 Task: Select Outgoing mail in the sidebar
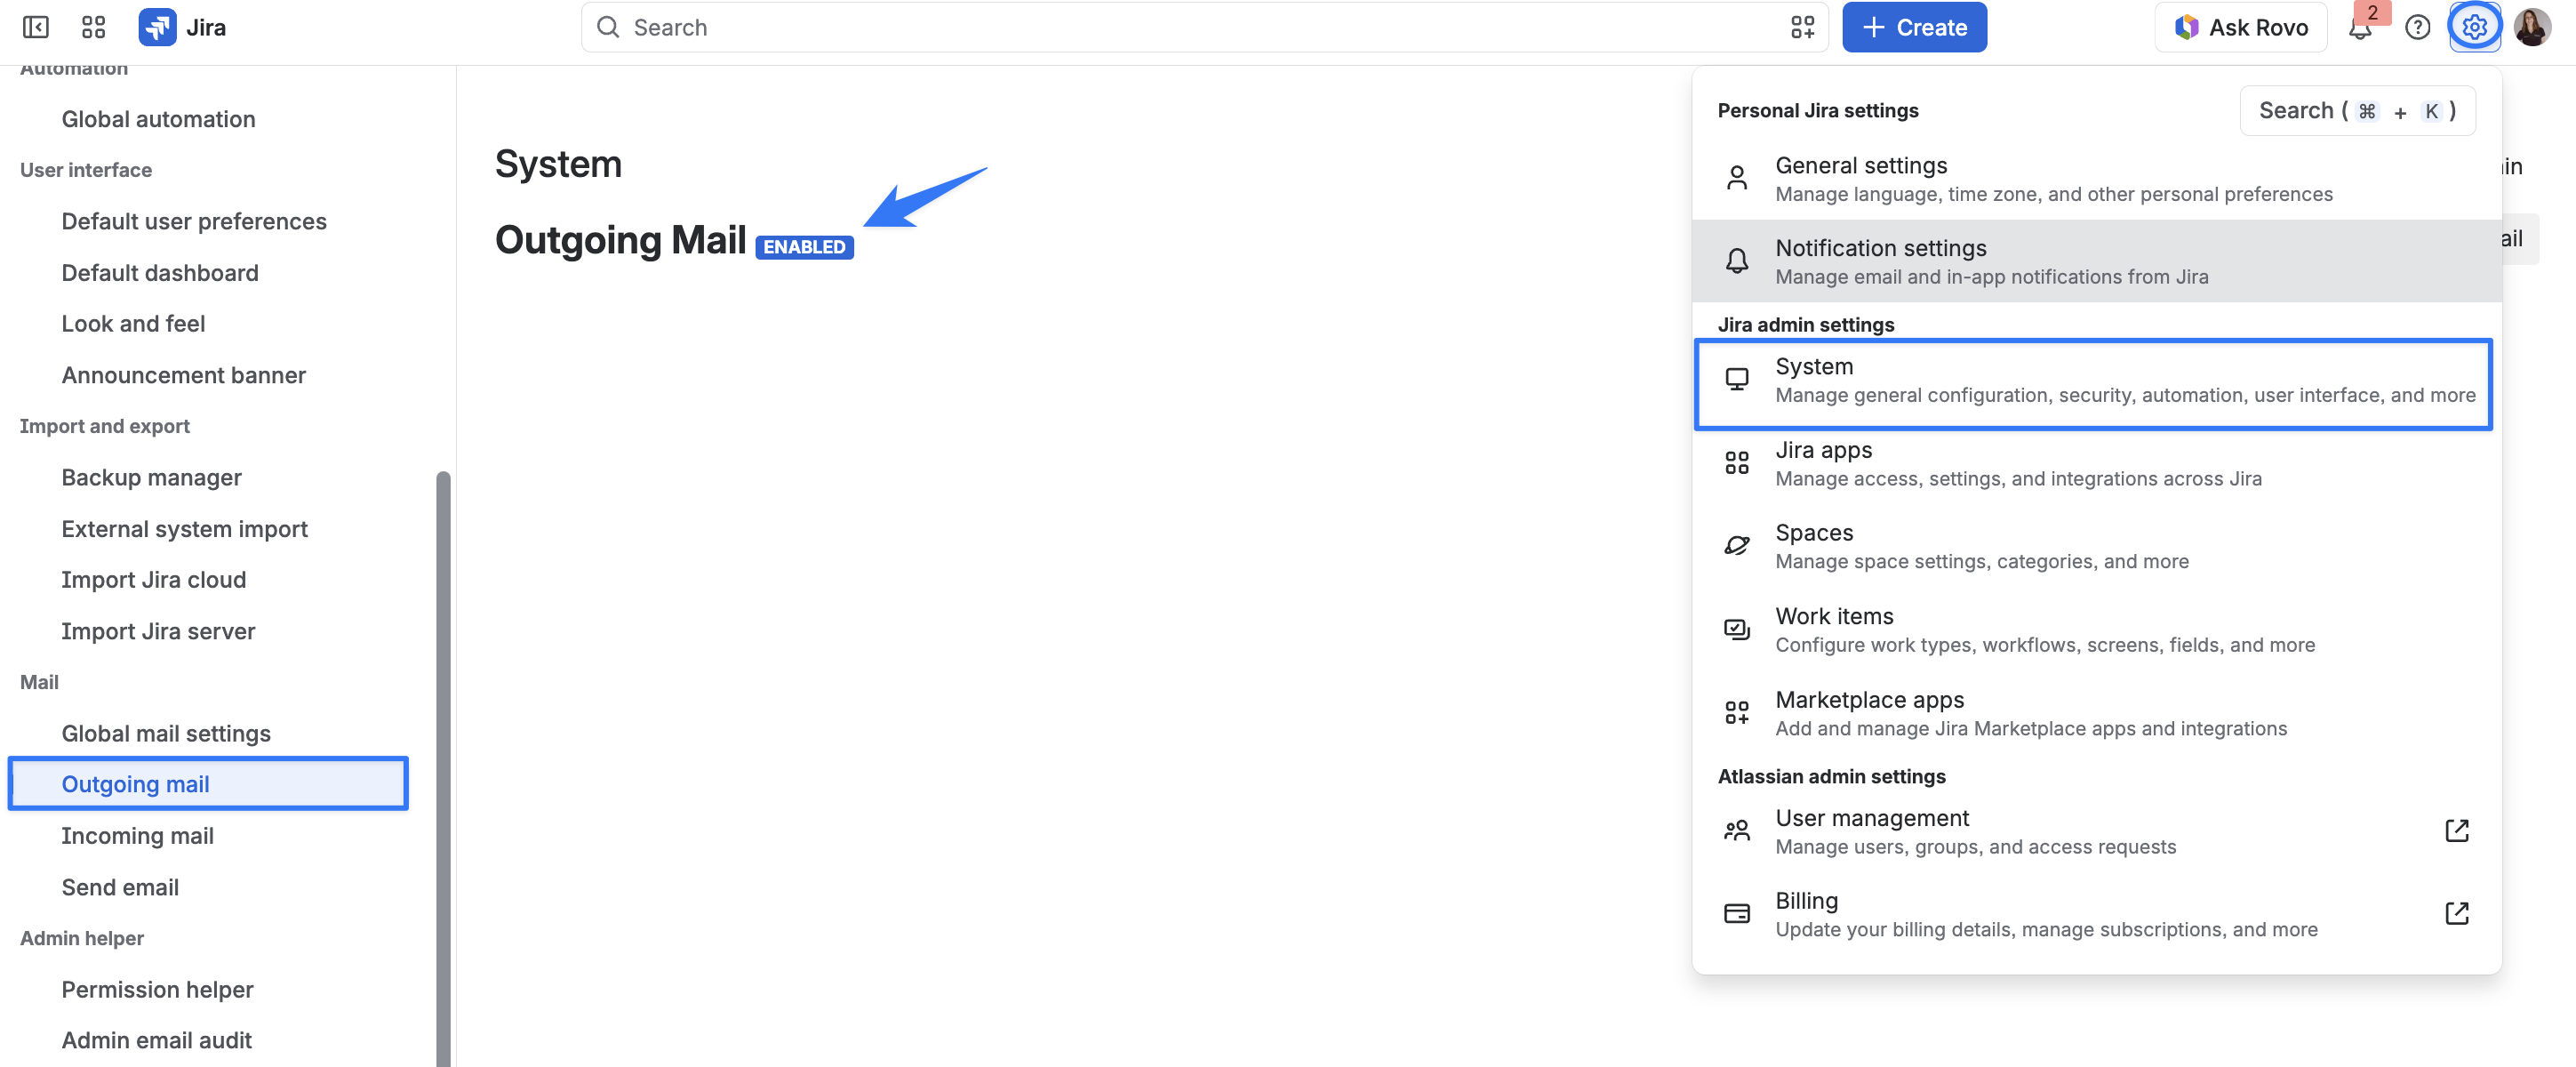point(208,784)
